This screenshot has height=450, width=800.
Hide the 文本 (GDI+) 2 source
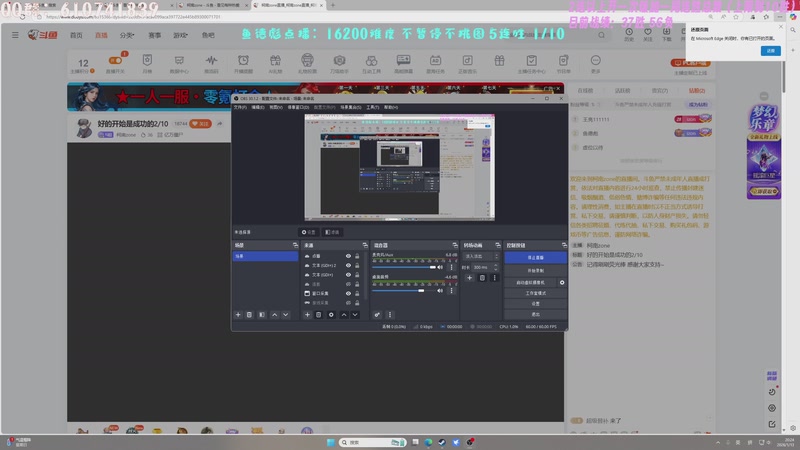pyautogui.click(x=348, y=265)
